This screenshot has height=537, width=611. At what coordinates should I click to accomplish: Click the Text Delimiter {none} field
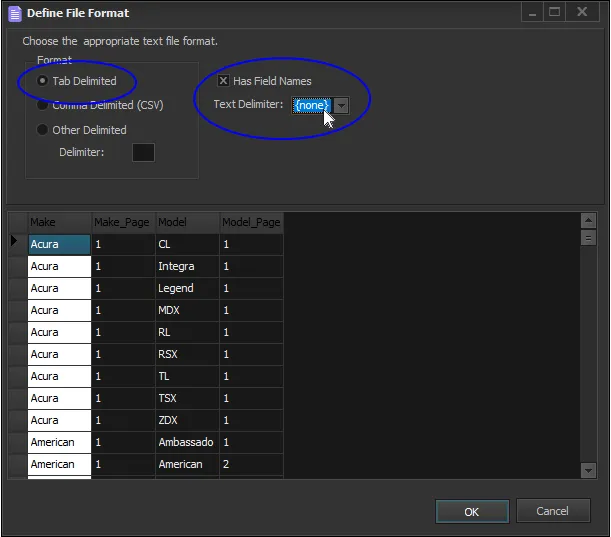pyautogui.click(x=311, y=105)
